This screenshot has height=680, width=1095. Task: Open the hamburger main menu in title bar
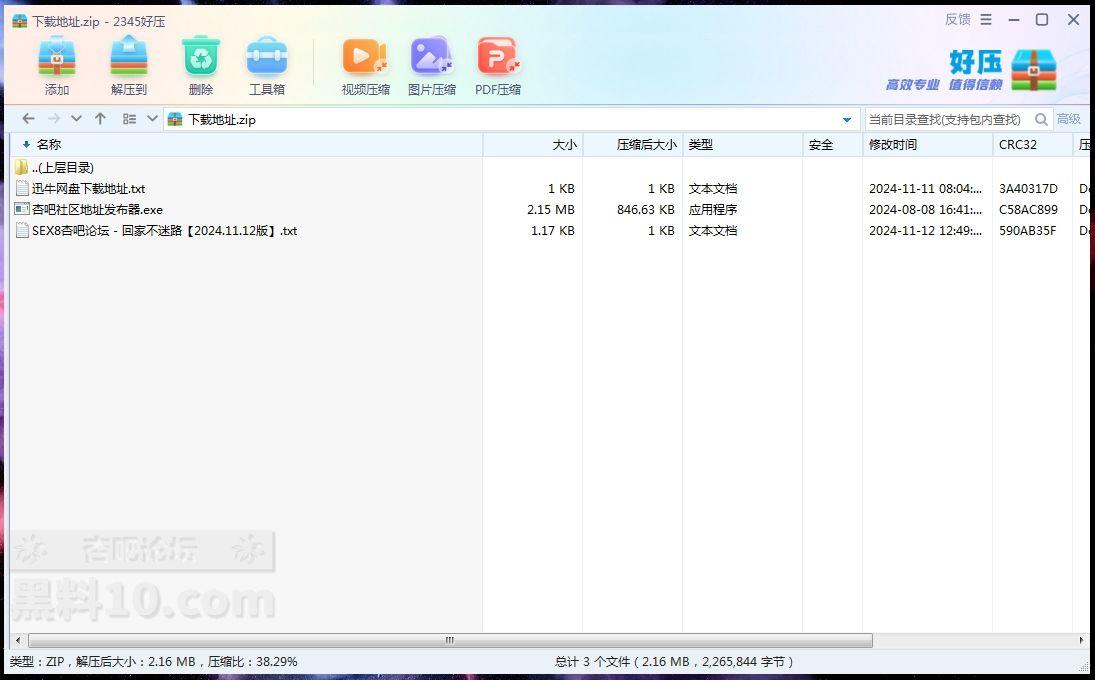986,20
